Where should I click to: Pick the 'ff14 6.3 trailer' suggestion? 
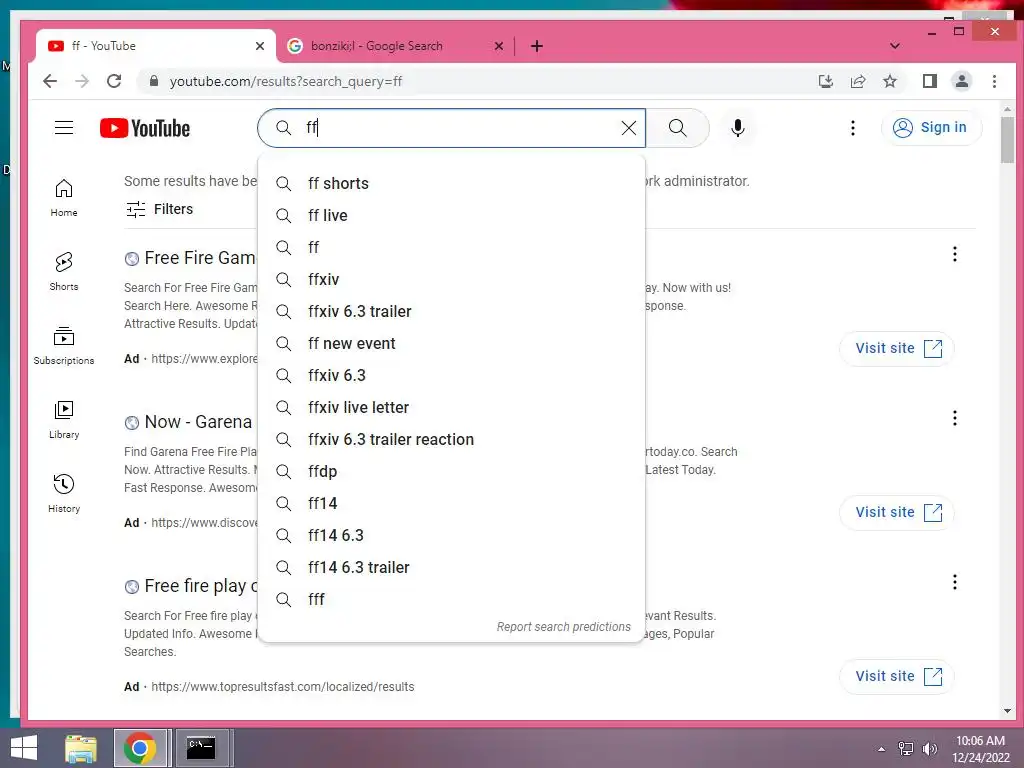point(452,568)
